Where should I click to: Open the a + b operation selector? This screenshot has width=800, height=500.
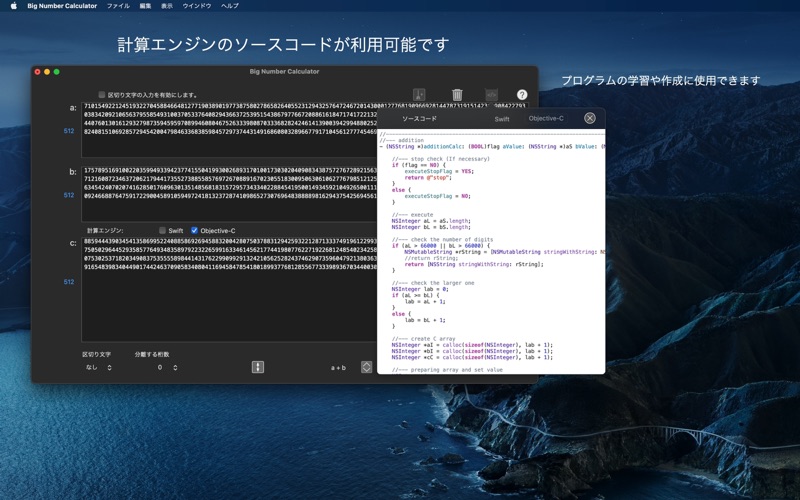coord(366,367)
